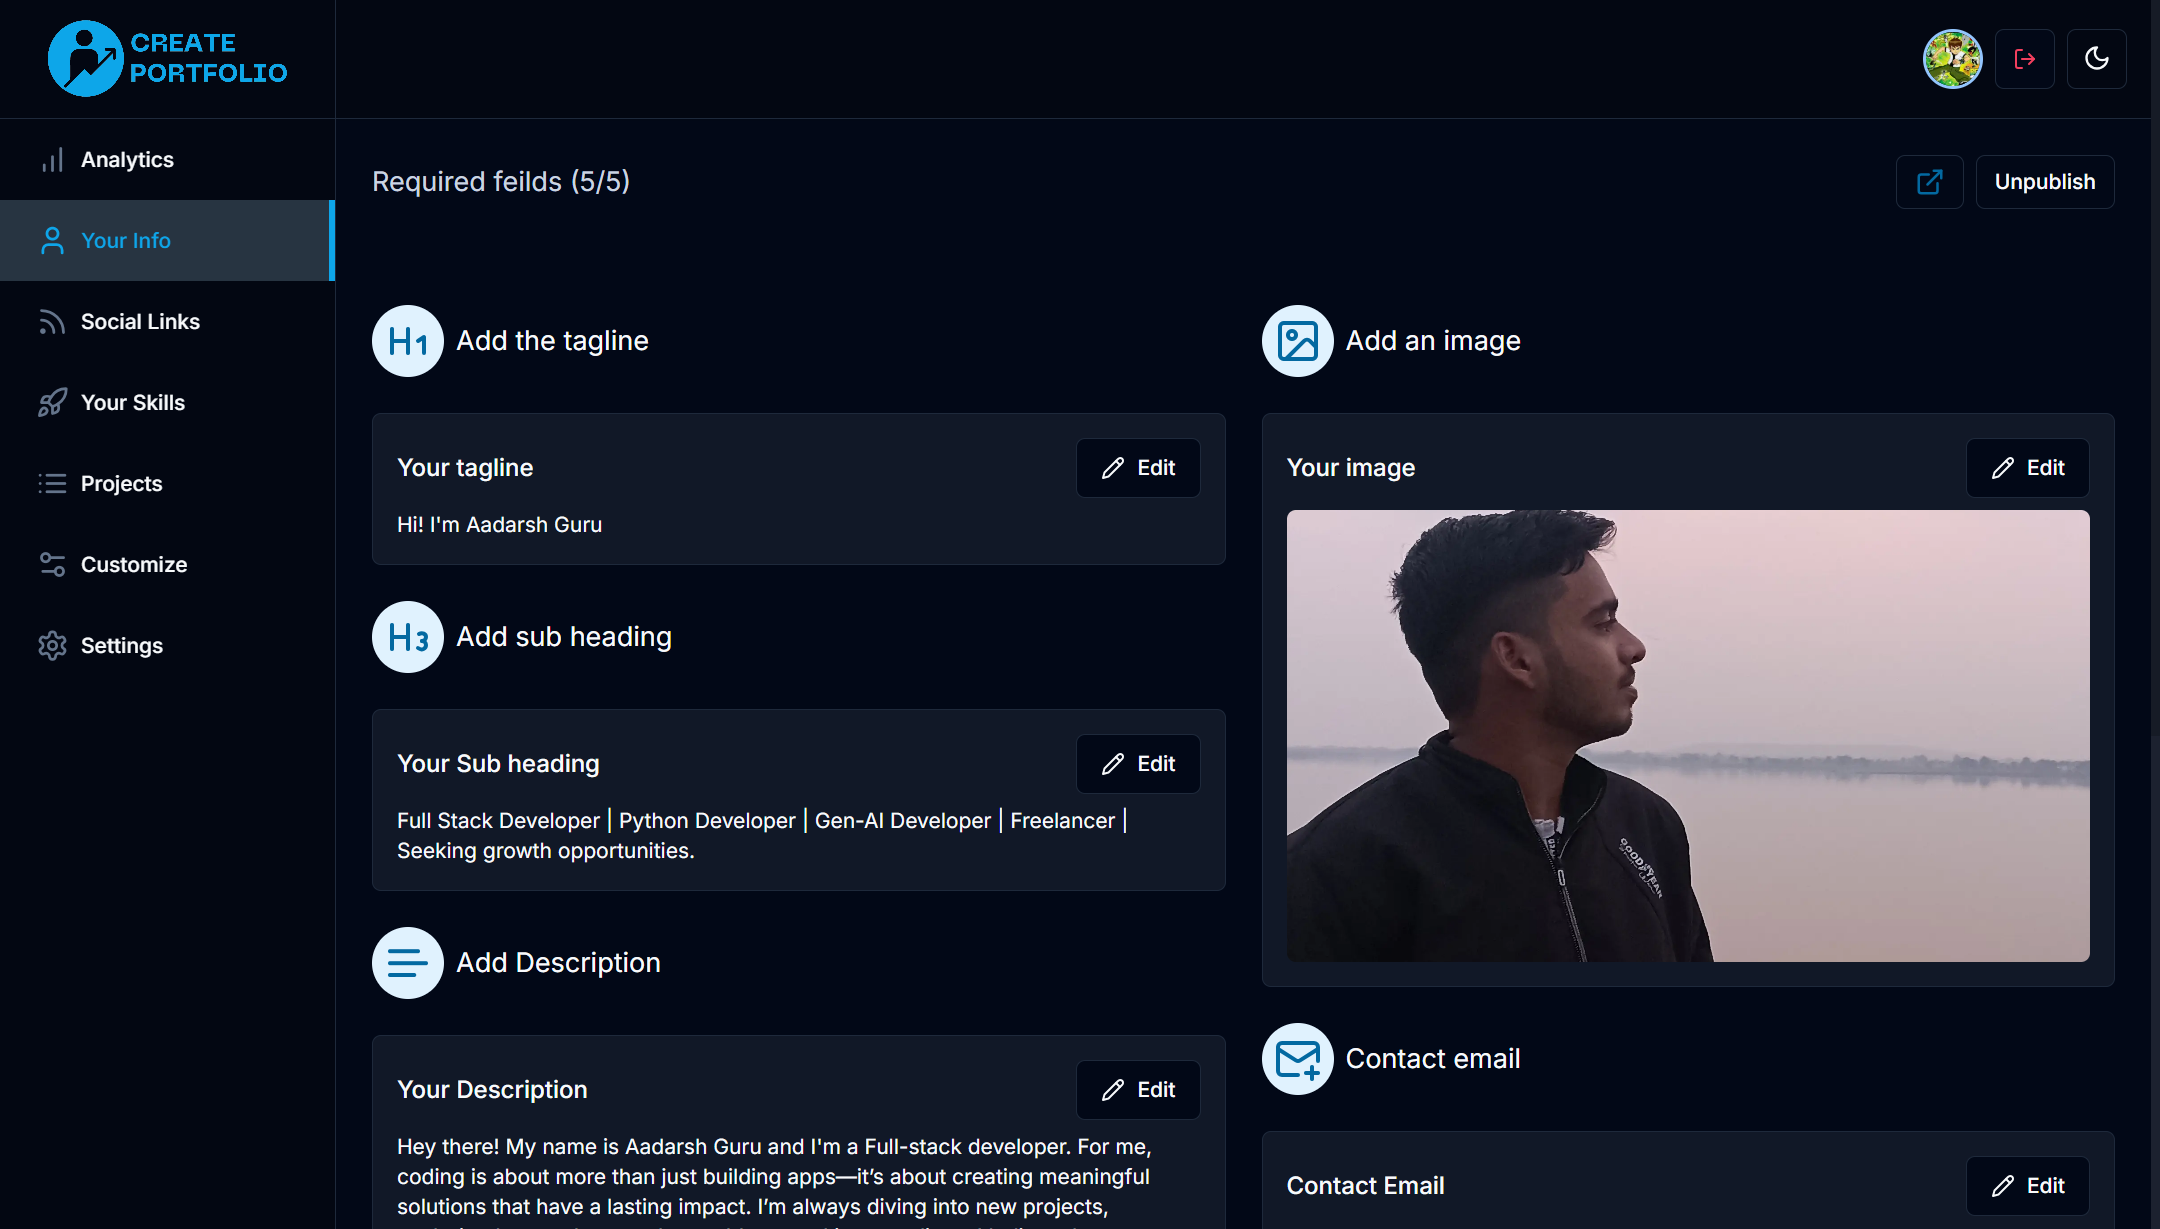Image resolution: width=2160 pixels, height=1229 pixels.
Task: Click the 'Required feilds (5/5)' label
Action: (501, 182)
